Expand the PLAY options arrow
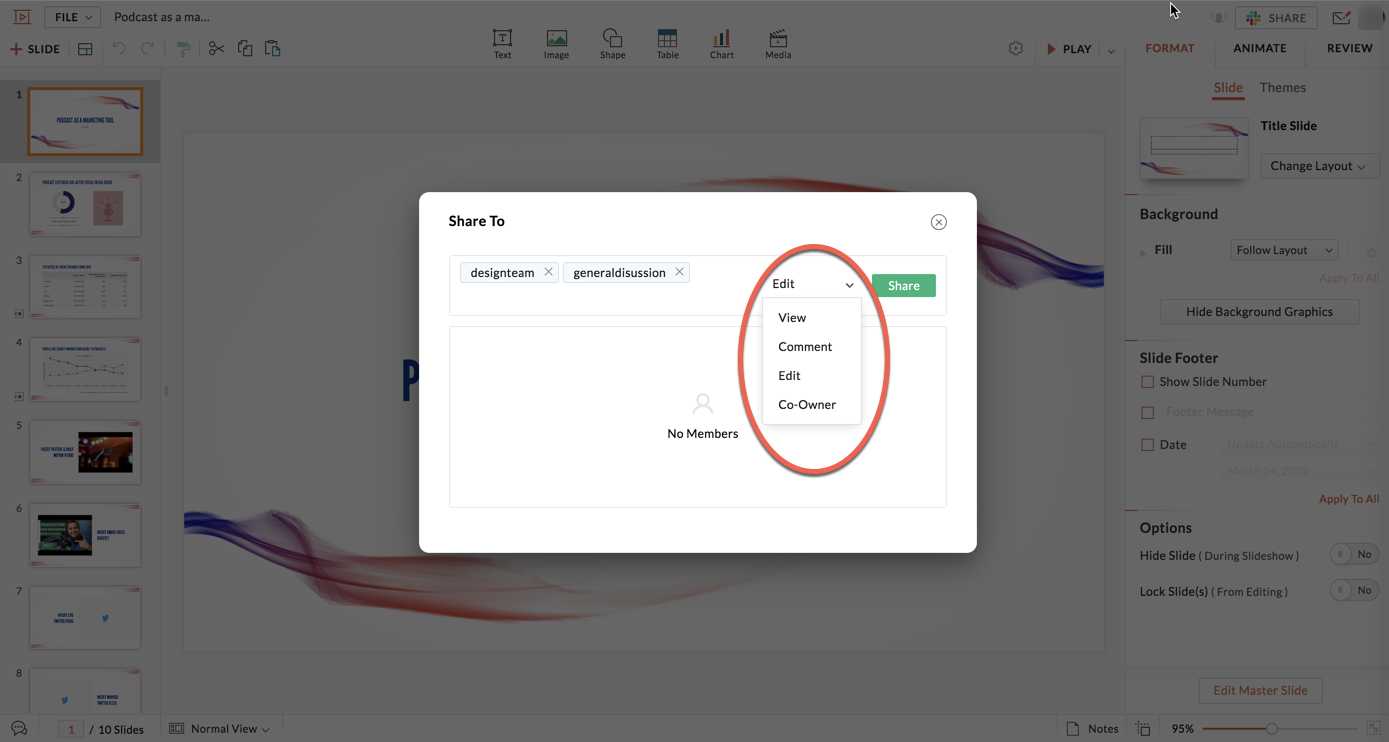Image resolution: width=1389 pixels, height=742 pixels. point(1111,50)
